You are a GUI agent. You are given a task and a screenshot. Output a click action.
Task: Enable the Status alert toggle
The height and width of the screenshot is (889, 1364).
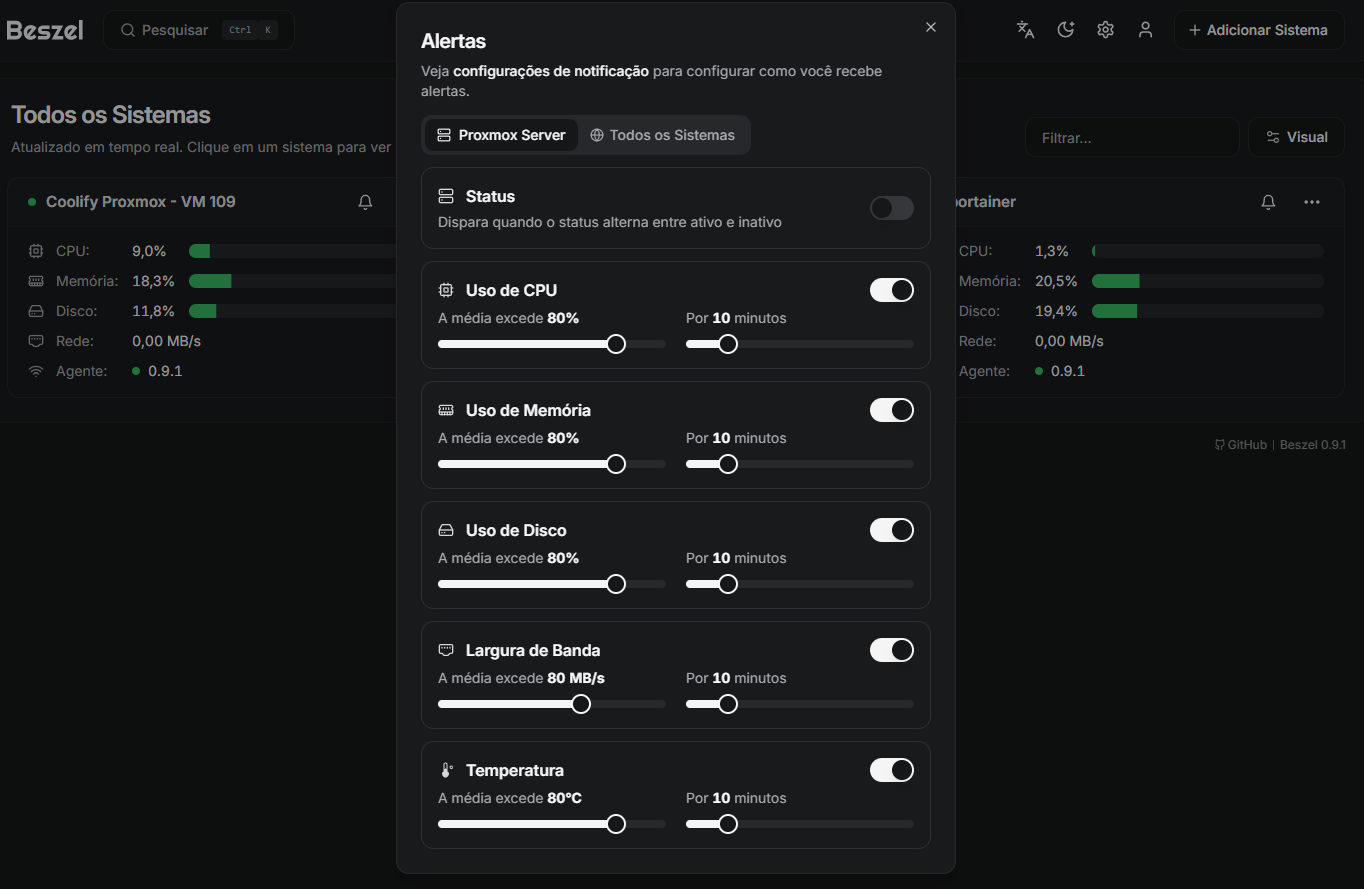click(891, 208)
